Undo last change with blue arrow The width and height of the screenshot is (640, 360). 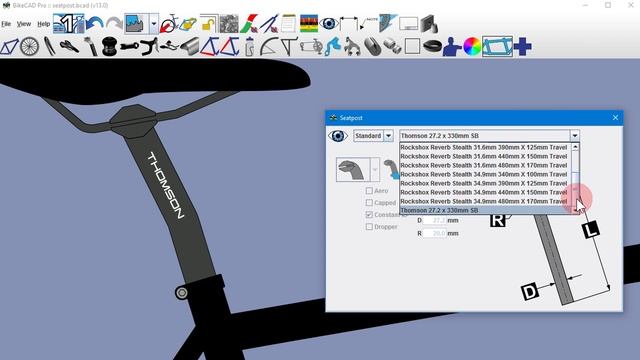(x=94, y=24)
